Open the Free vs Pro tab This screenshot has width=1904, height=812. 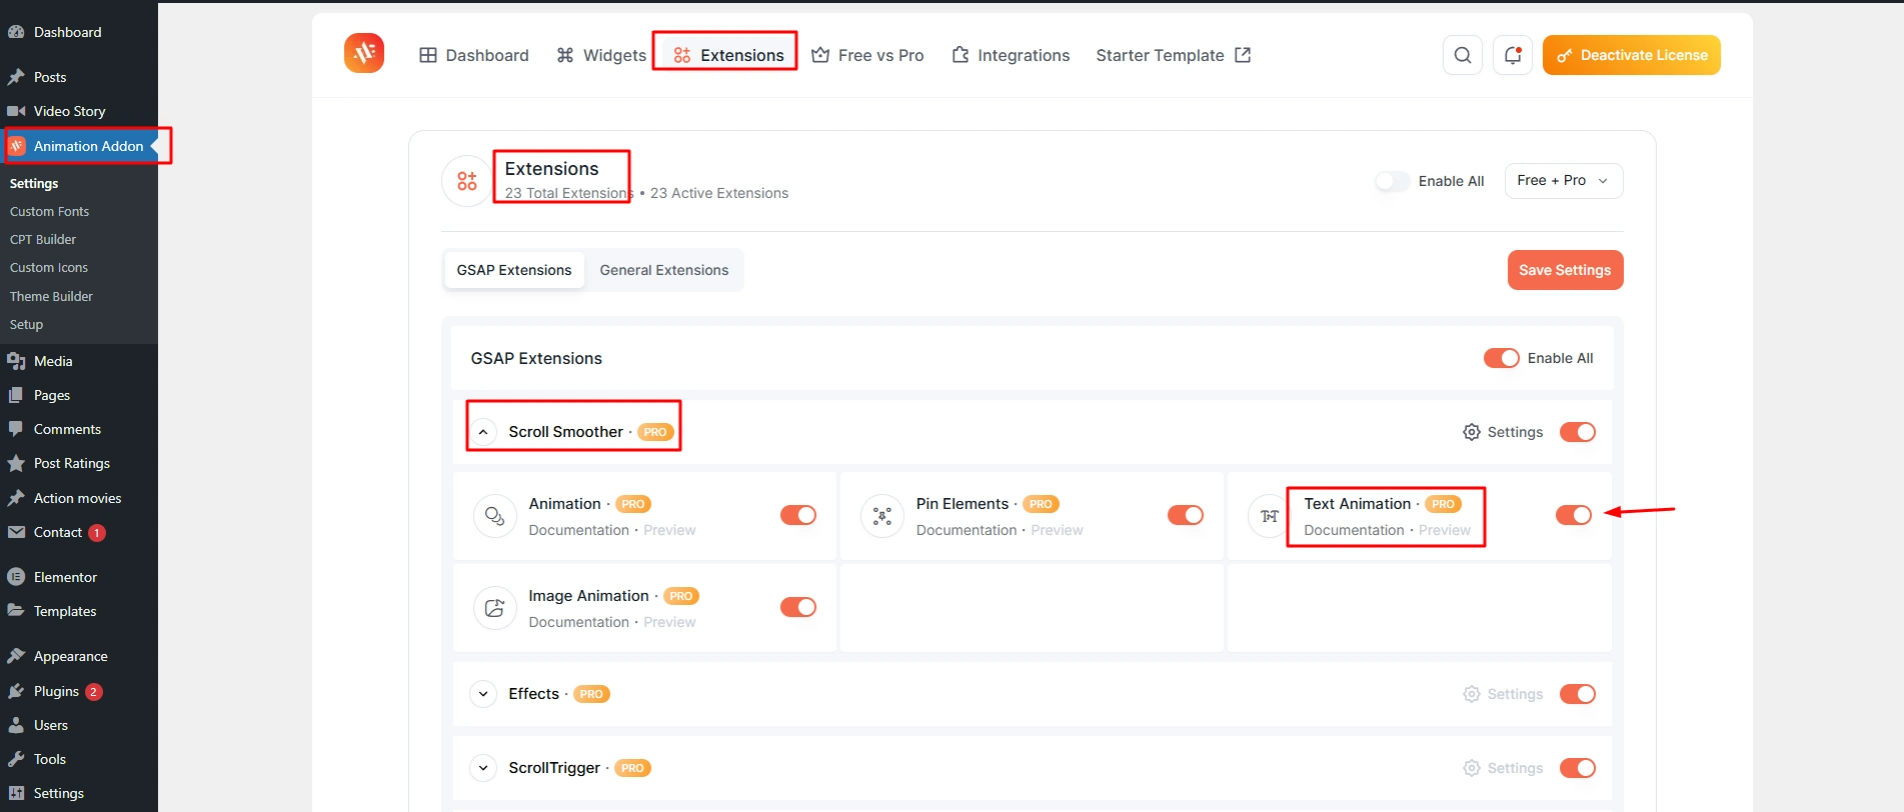[867, 55]
